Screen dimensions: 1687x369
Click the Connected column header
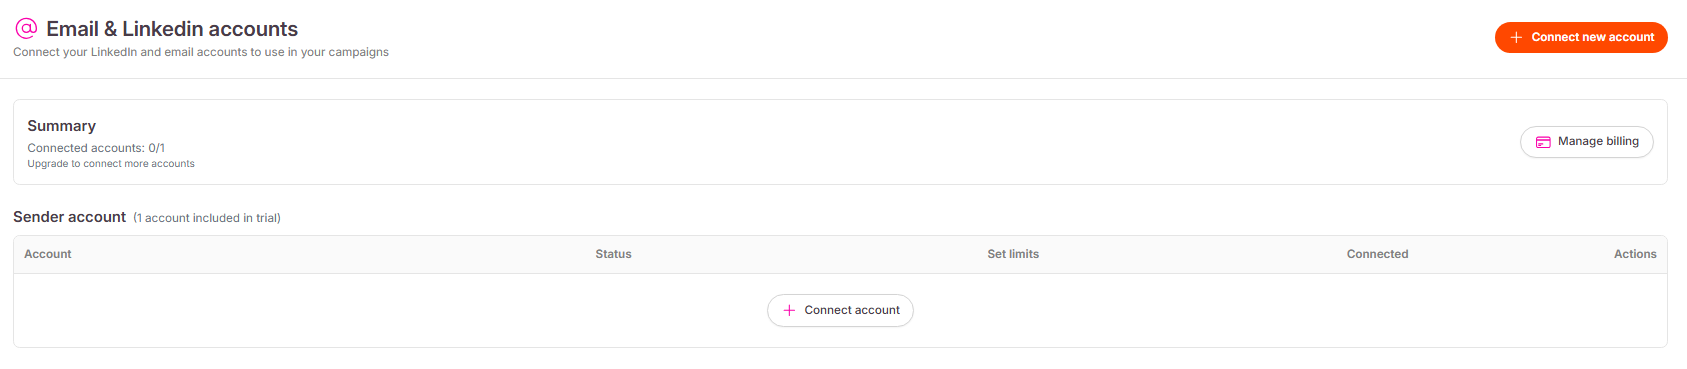point(1377,254)
